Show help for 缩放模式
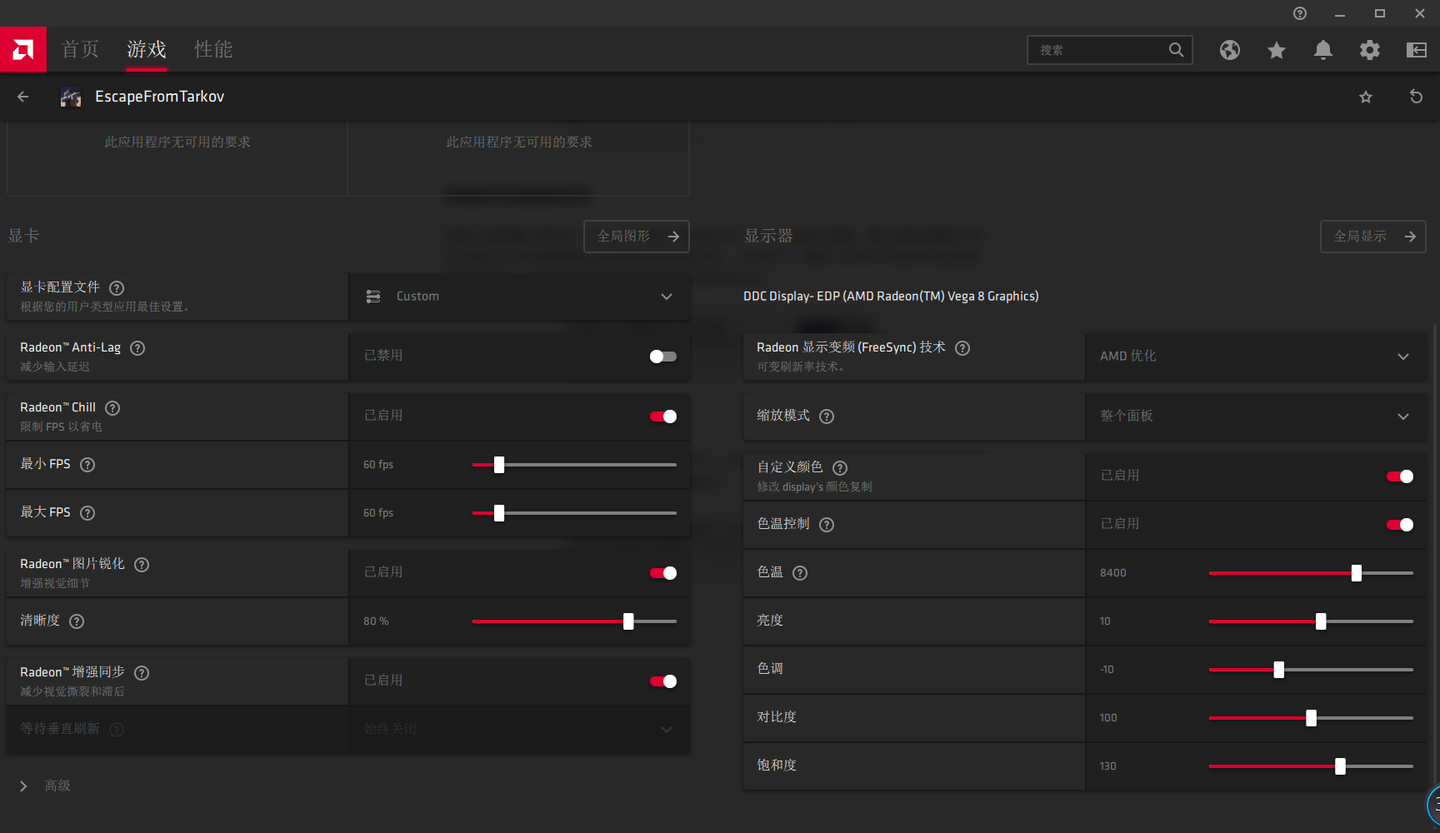Screen dimensions: 1440x833 pos(827,416)
